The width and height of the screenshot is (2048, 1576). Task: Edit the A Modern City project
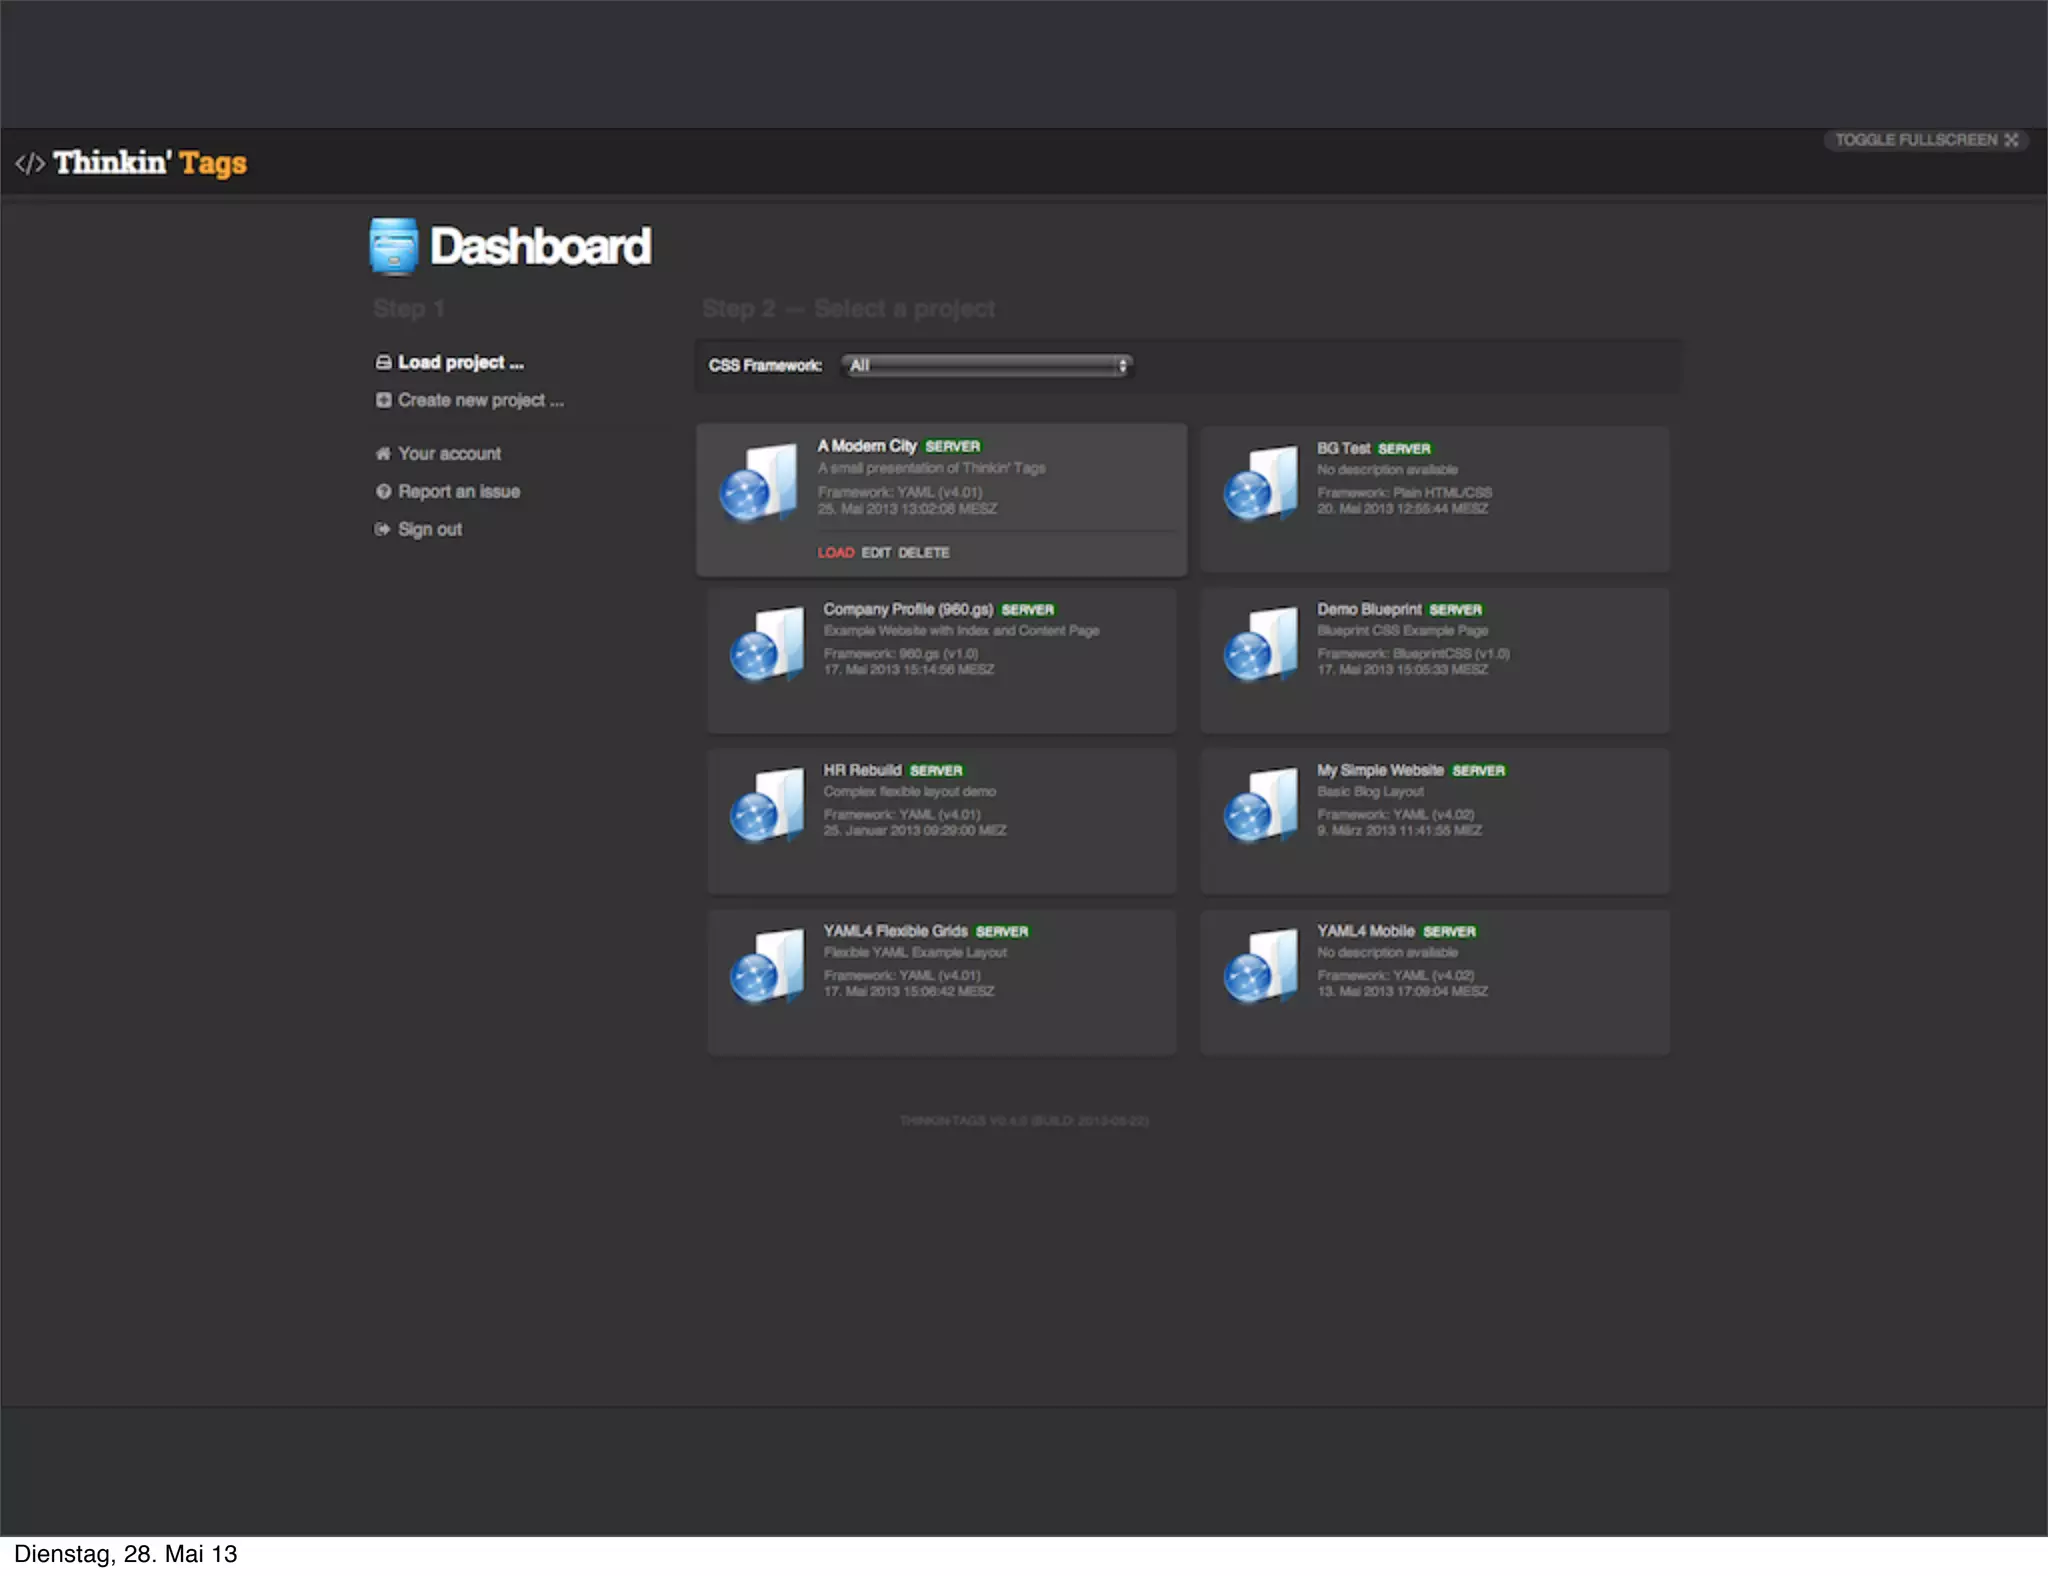tap(876, 553)
